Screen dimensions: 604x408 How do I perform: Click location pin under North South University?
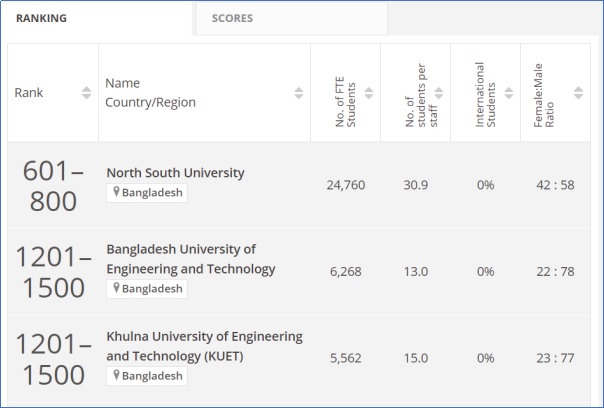pos(116,193)
